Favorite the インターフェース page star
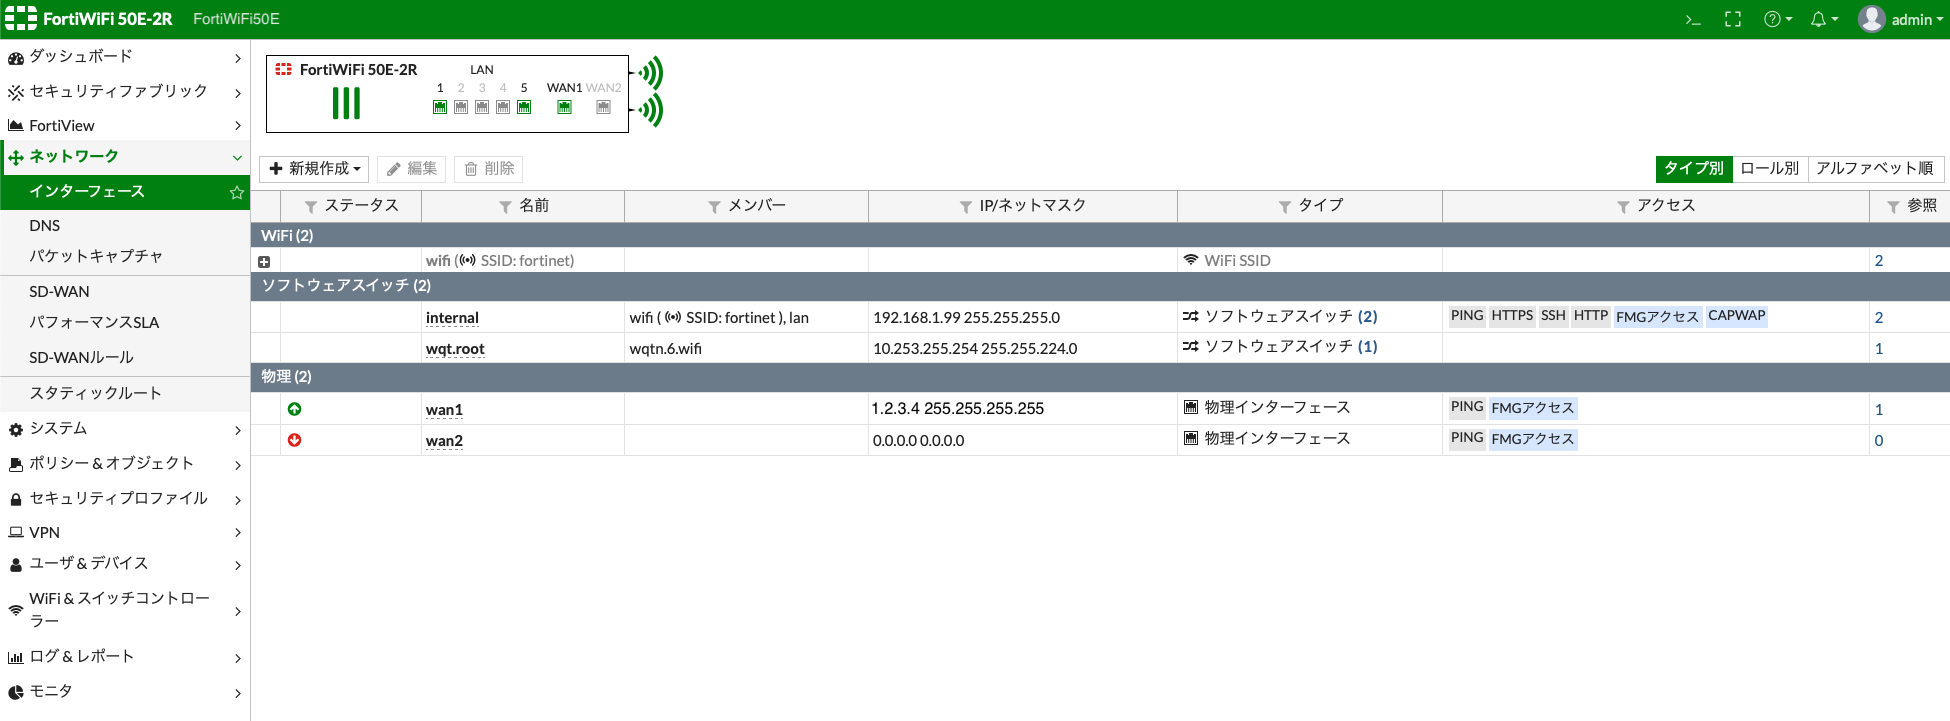Viewport: 1950px width, 721px height. pos(237,192)
